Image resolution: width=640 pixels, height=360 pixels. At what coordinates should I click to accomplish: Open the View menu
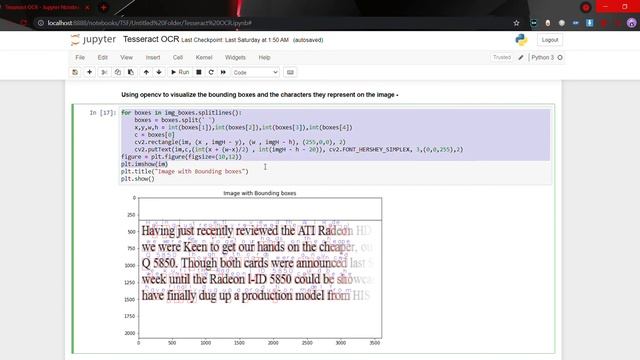[127, 58]
